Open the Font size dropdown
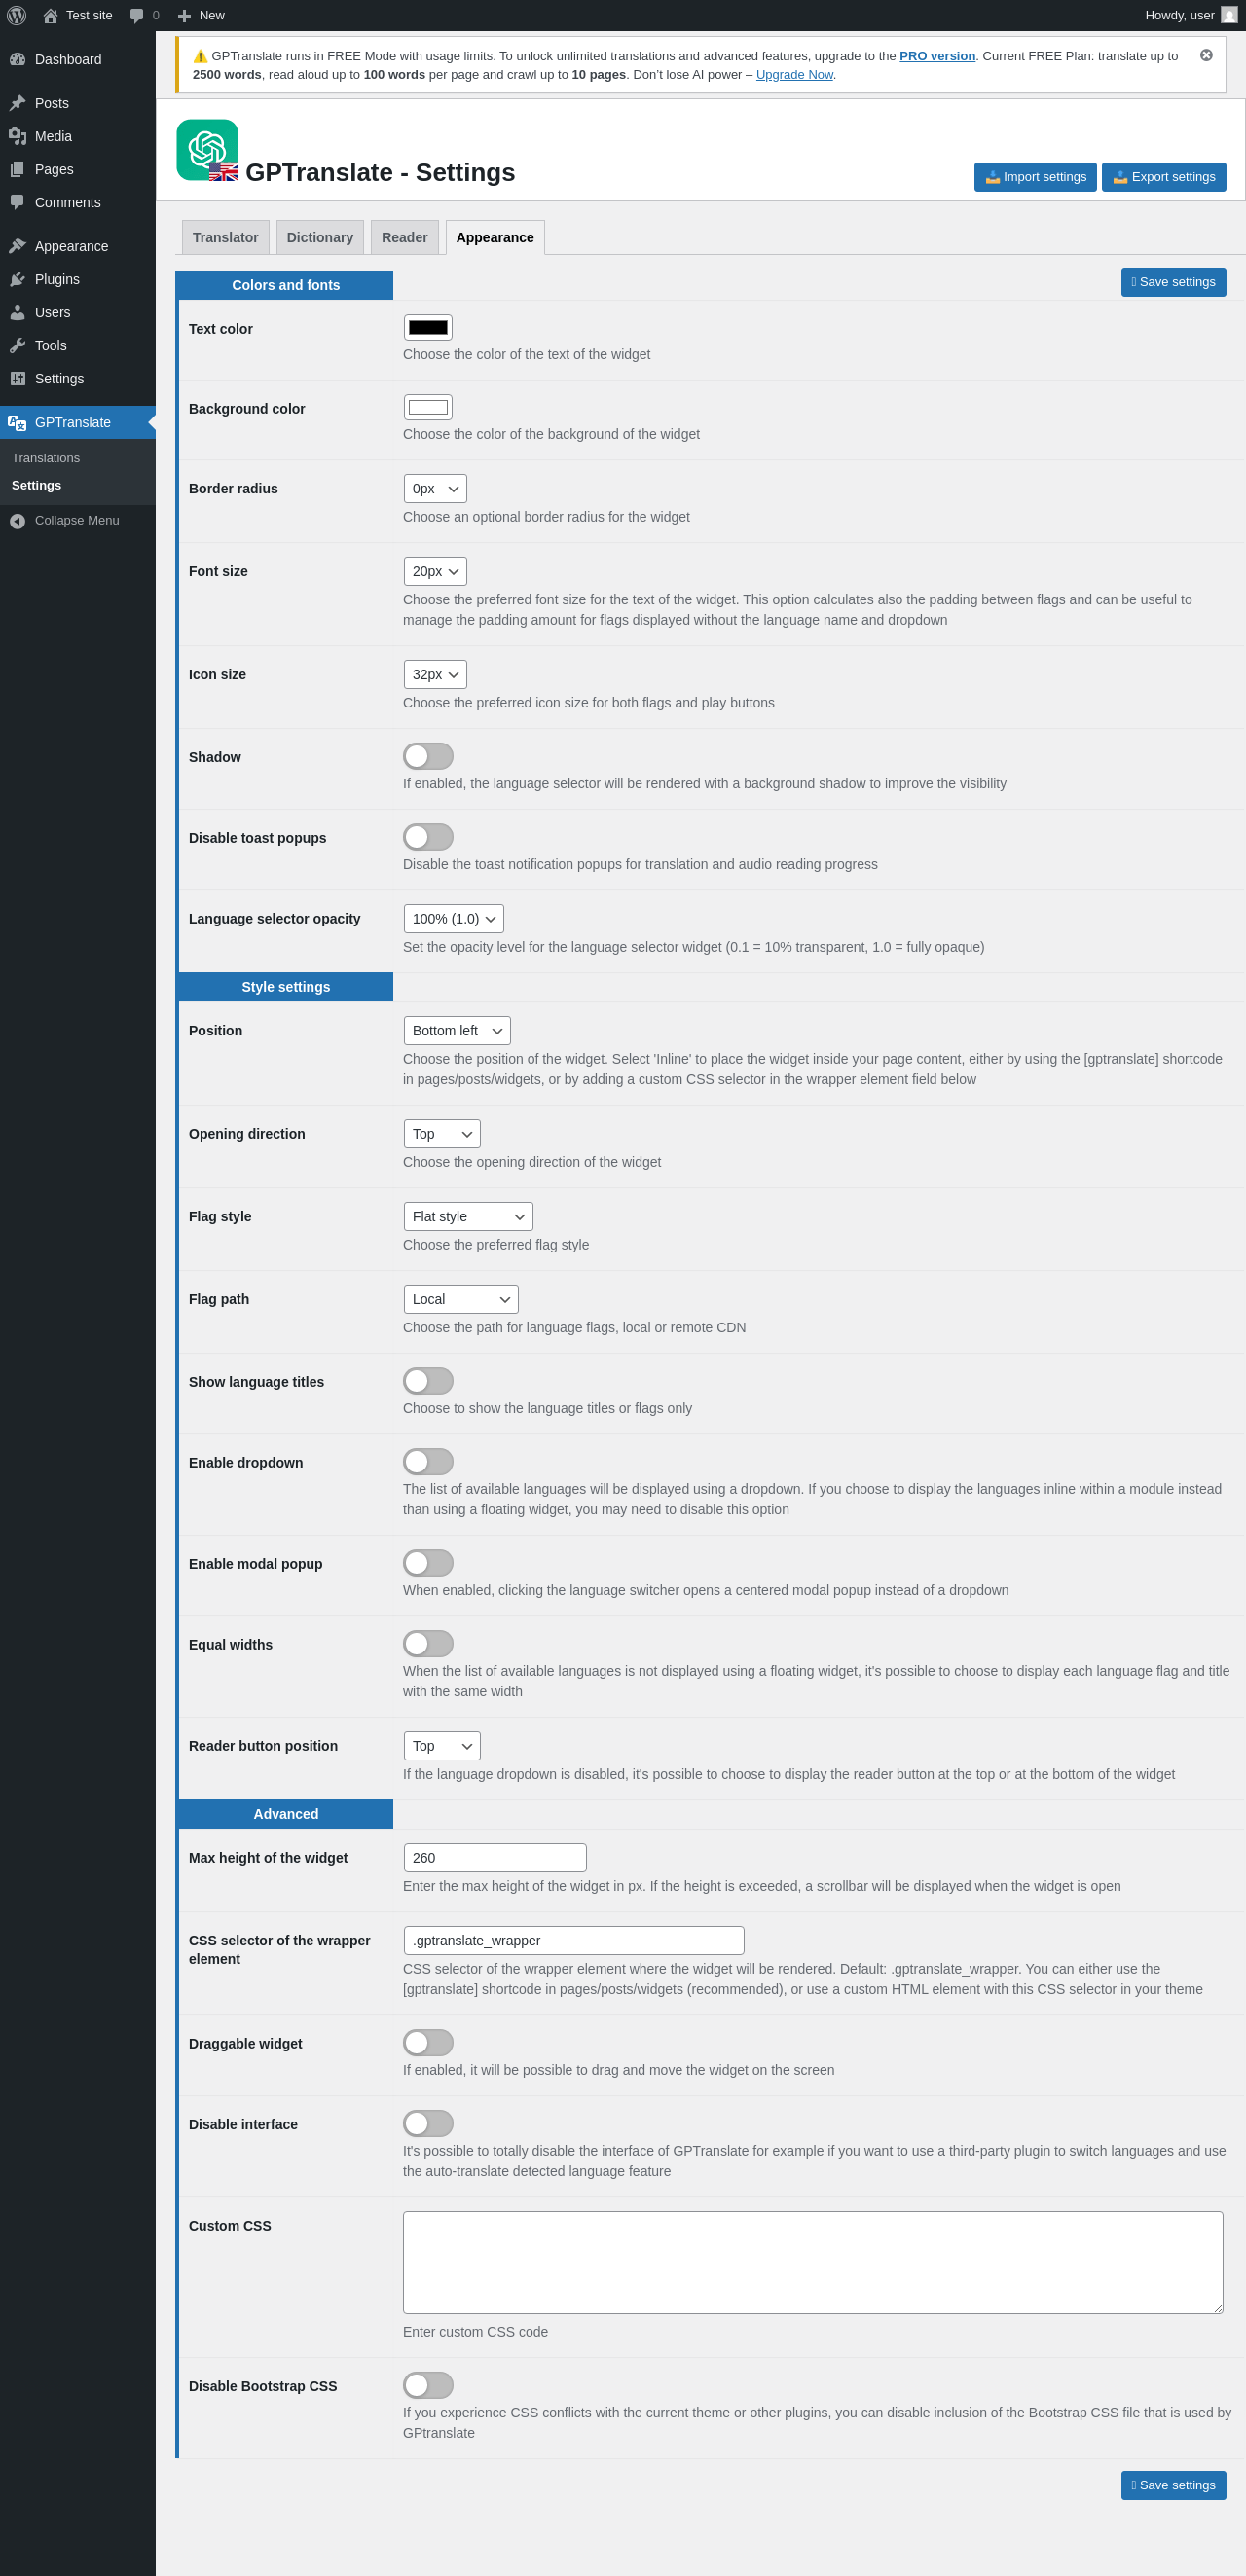 435,571
